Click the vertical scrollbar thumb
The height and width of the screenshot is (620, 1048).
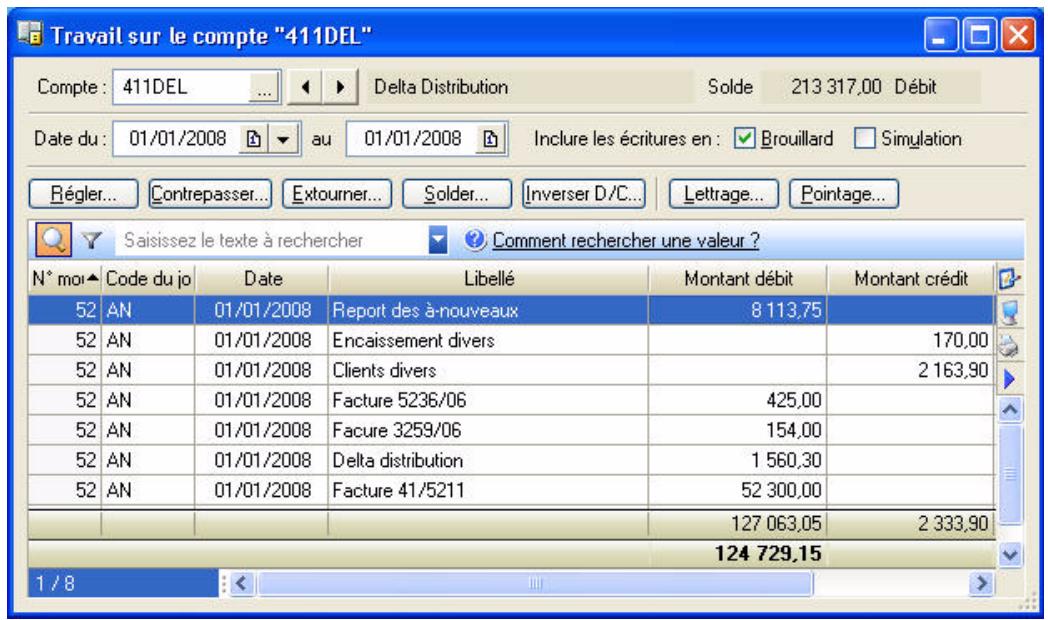tap(1010, 474)
